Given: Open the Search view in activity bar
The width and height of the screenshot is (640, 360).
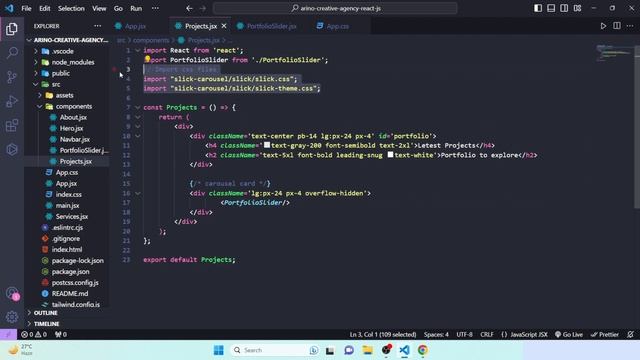Looking at the screenshot, I should [12, 53].
